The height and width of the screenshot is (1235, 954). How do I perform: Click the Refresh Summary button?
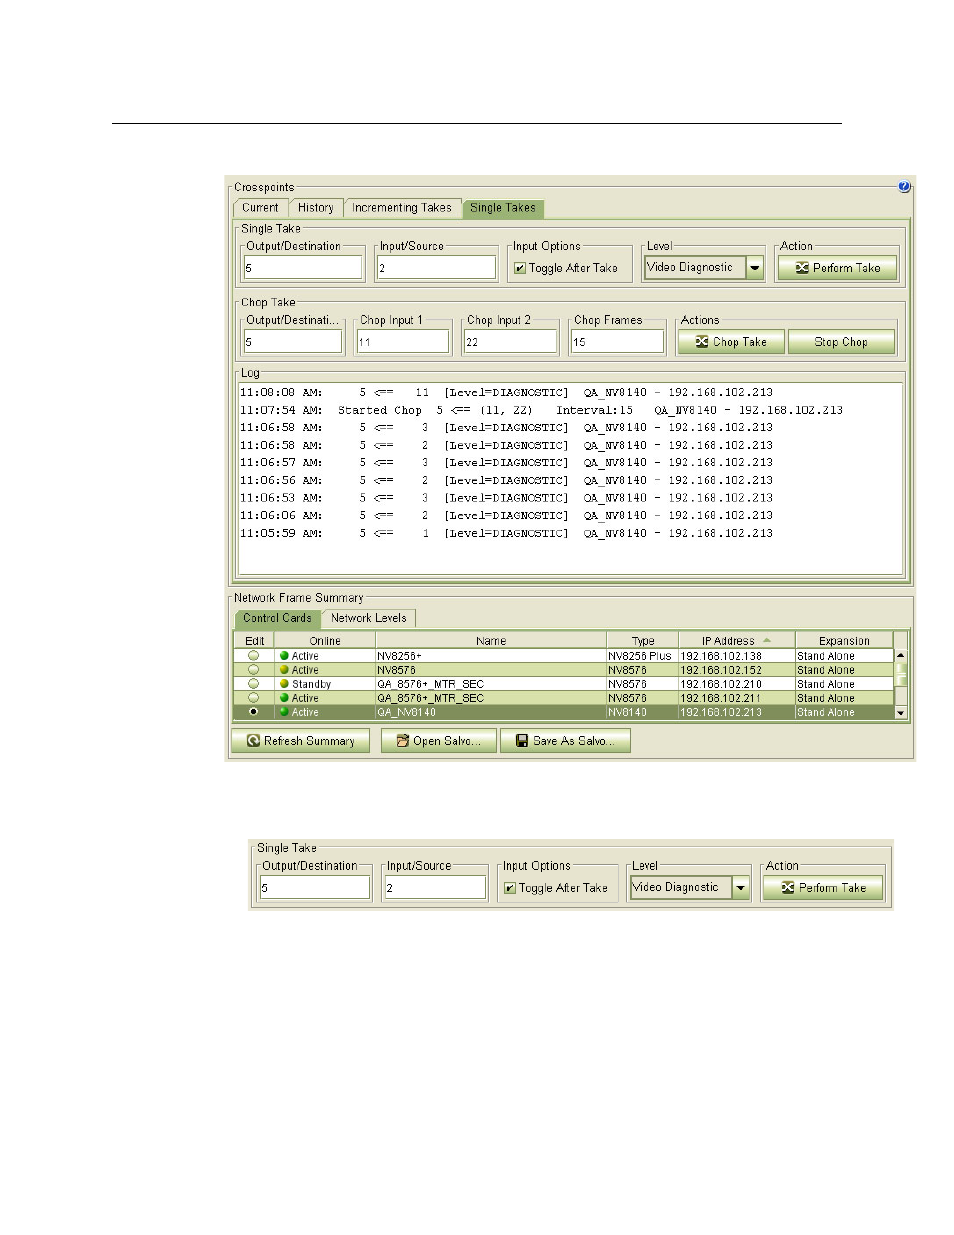300,741
